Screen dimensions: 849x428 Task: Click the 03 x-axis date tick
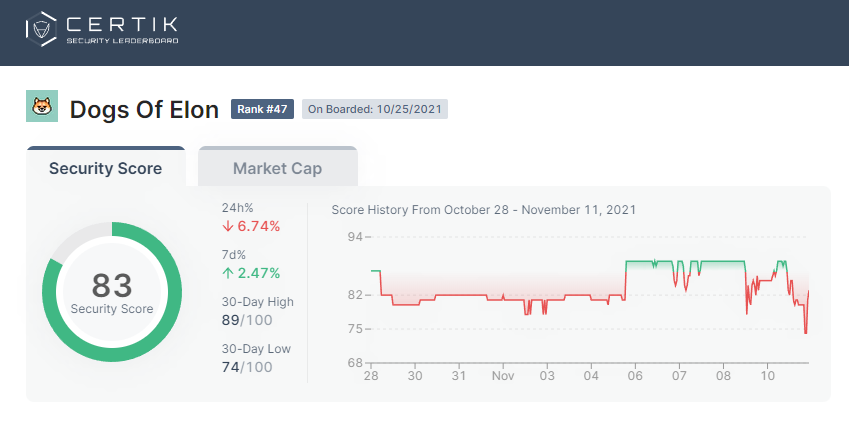pos(547,375)
